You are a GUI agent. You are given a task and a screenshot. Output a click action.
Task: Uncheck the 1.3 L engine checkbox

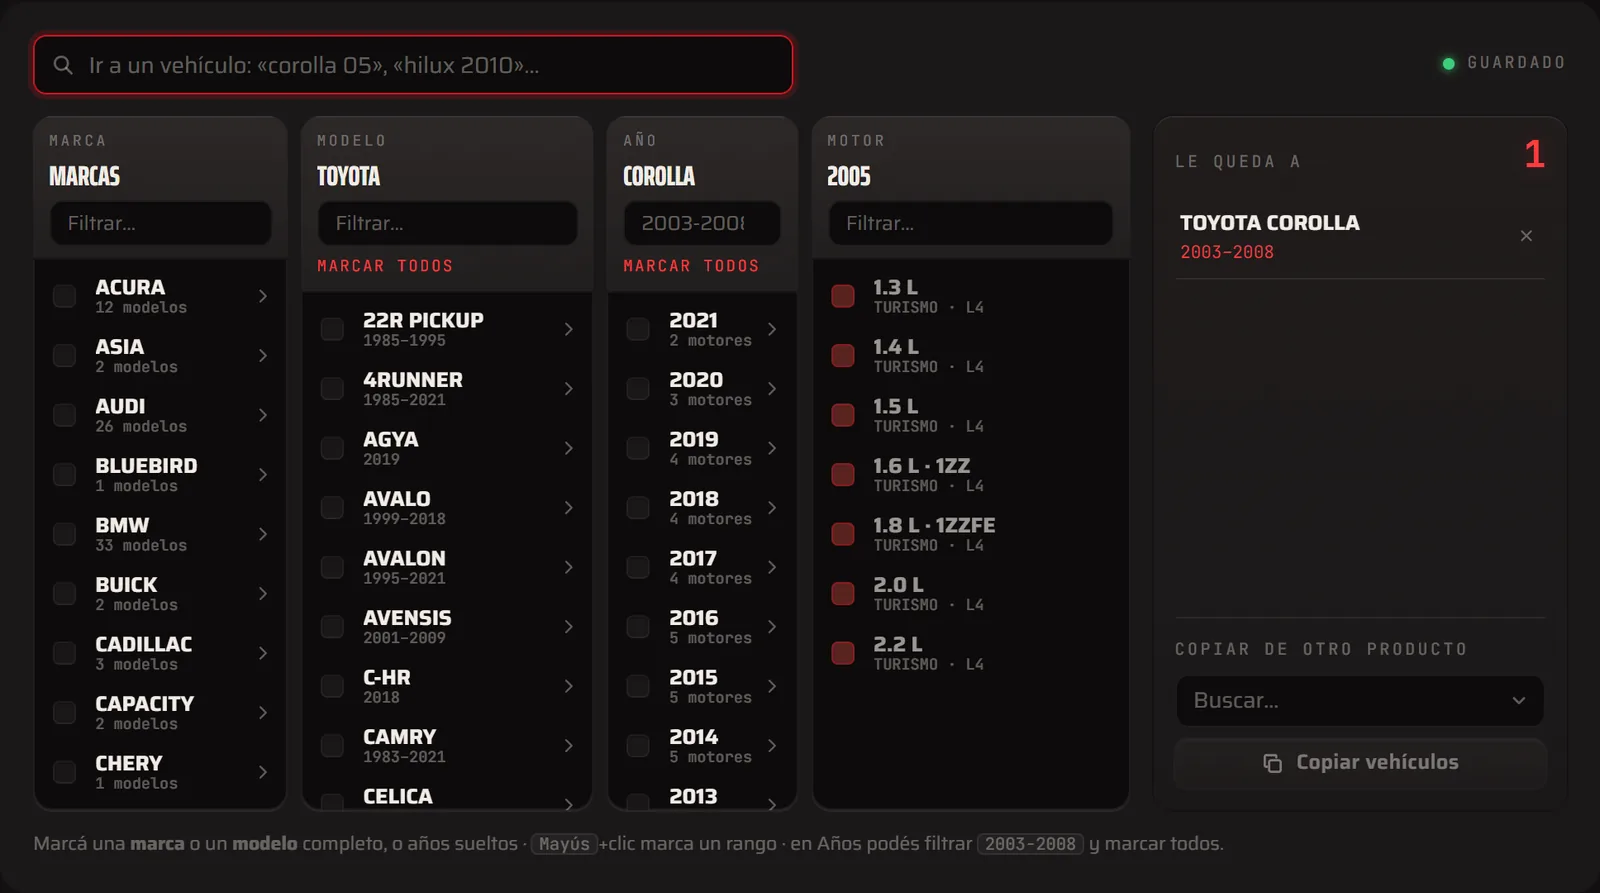tap(843, 296)
